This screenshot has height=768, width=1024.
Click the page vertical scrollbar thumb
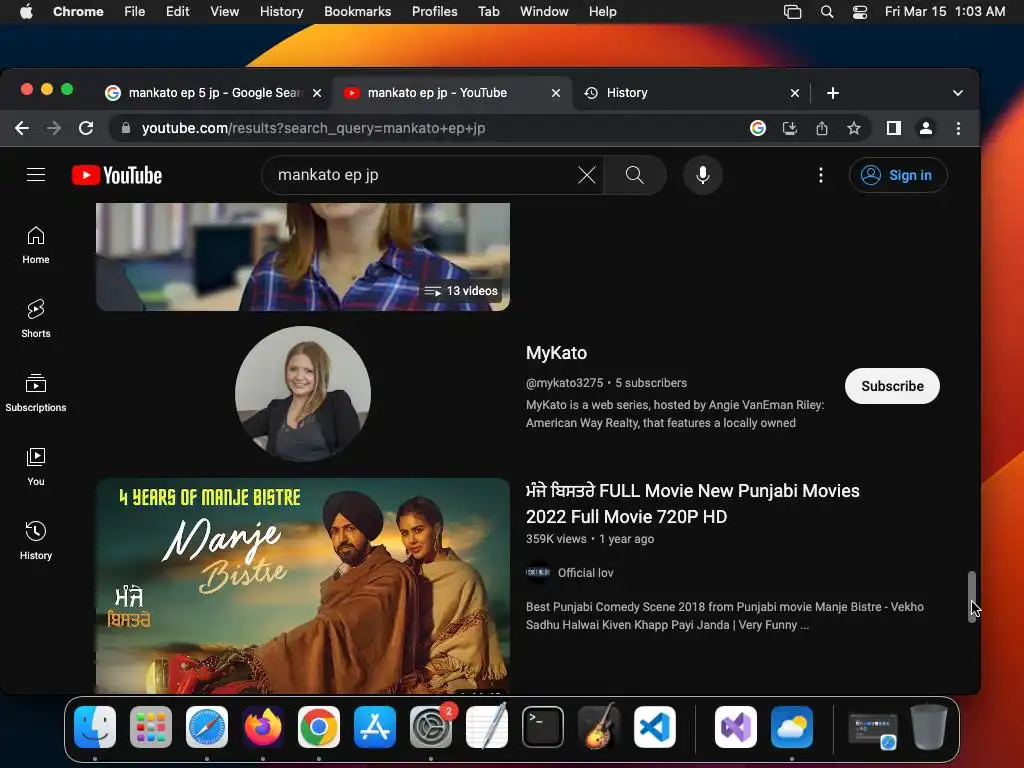click(x=972, y=596)
